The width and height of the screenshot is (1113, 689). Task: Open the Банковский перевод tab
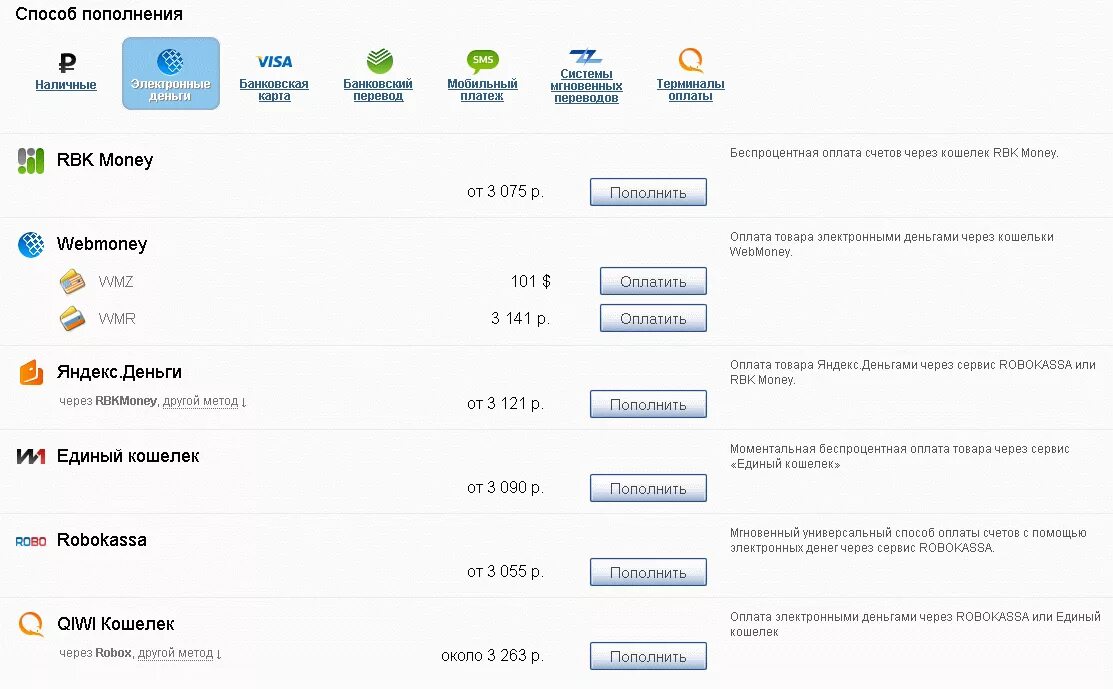coord(378,89)
